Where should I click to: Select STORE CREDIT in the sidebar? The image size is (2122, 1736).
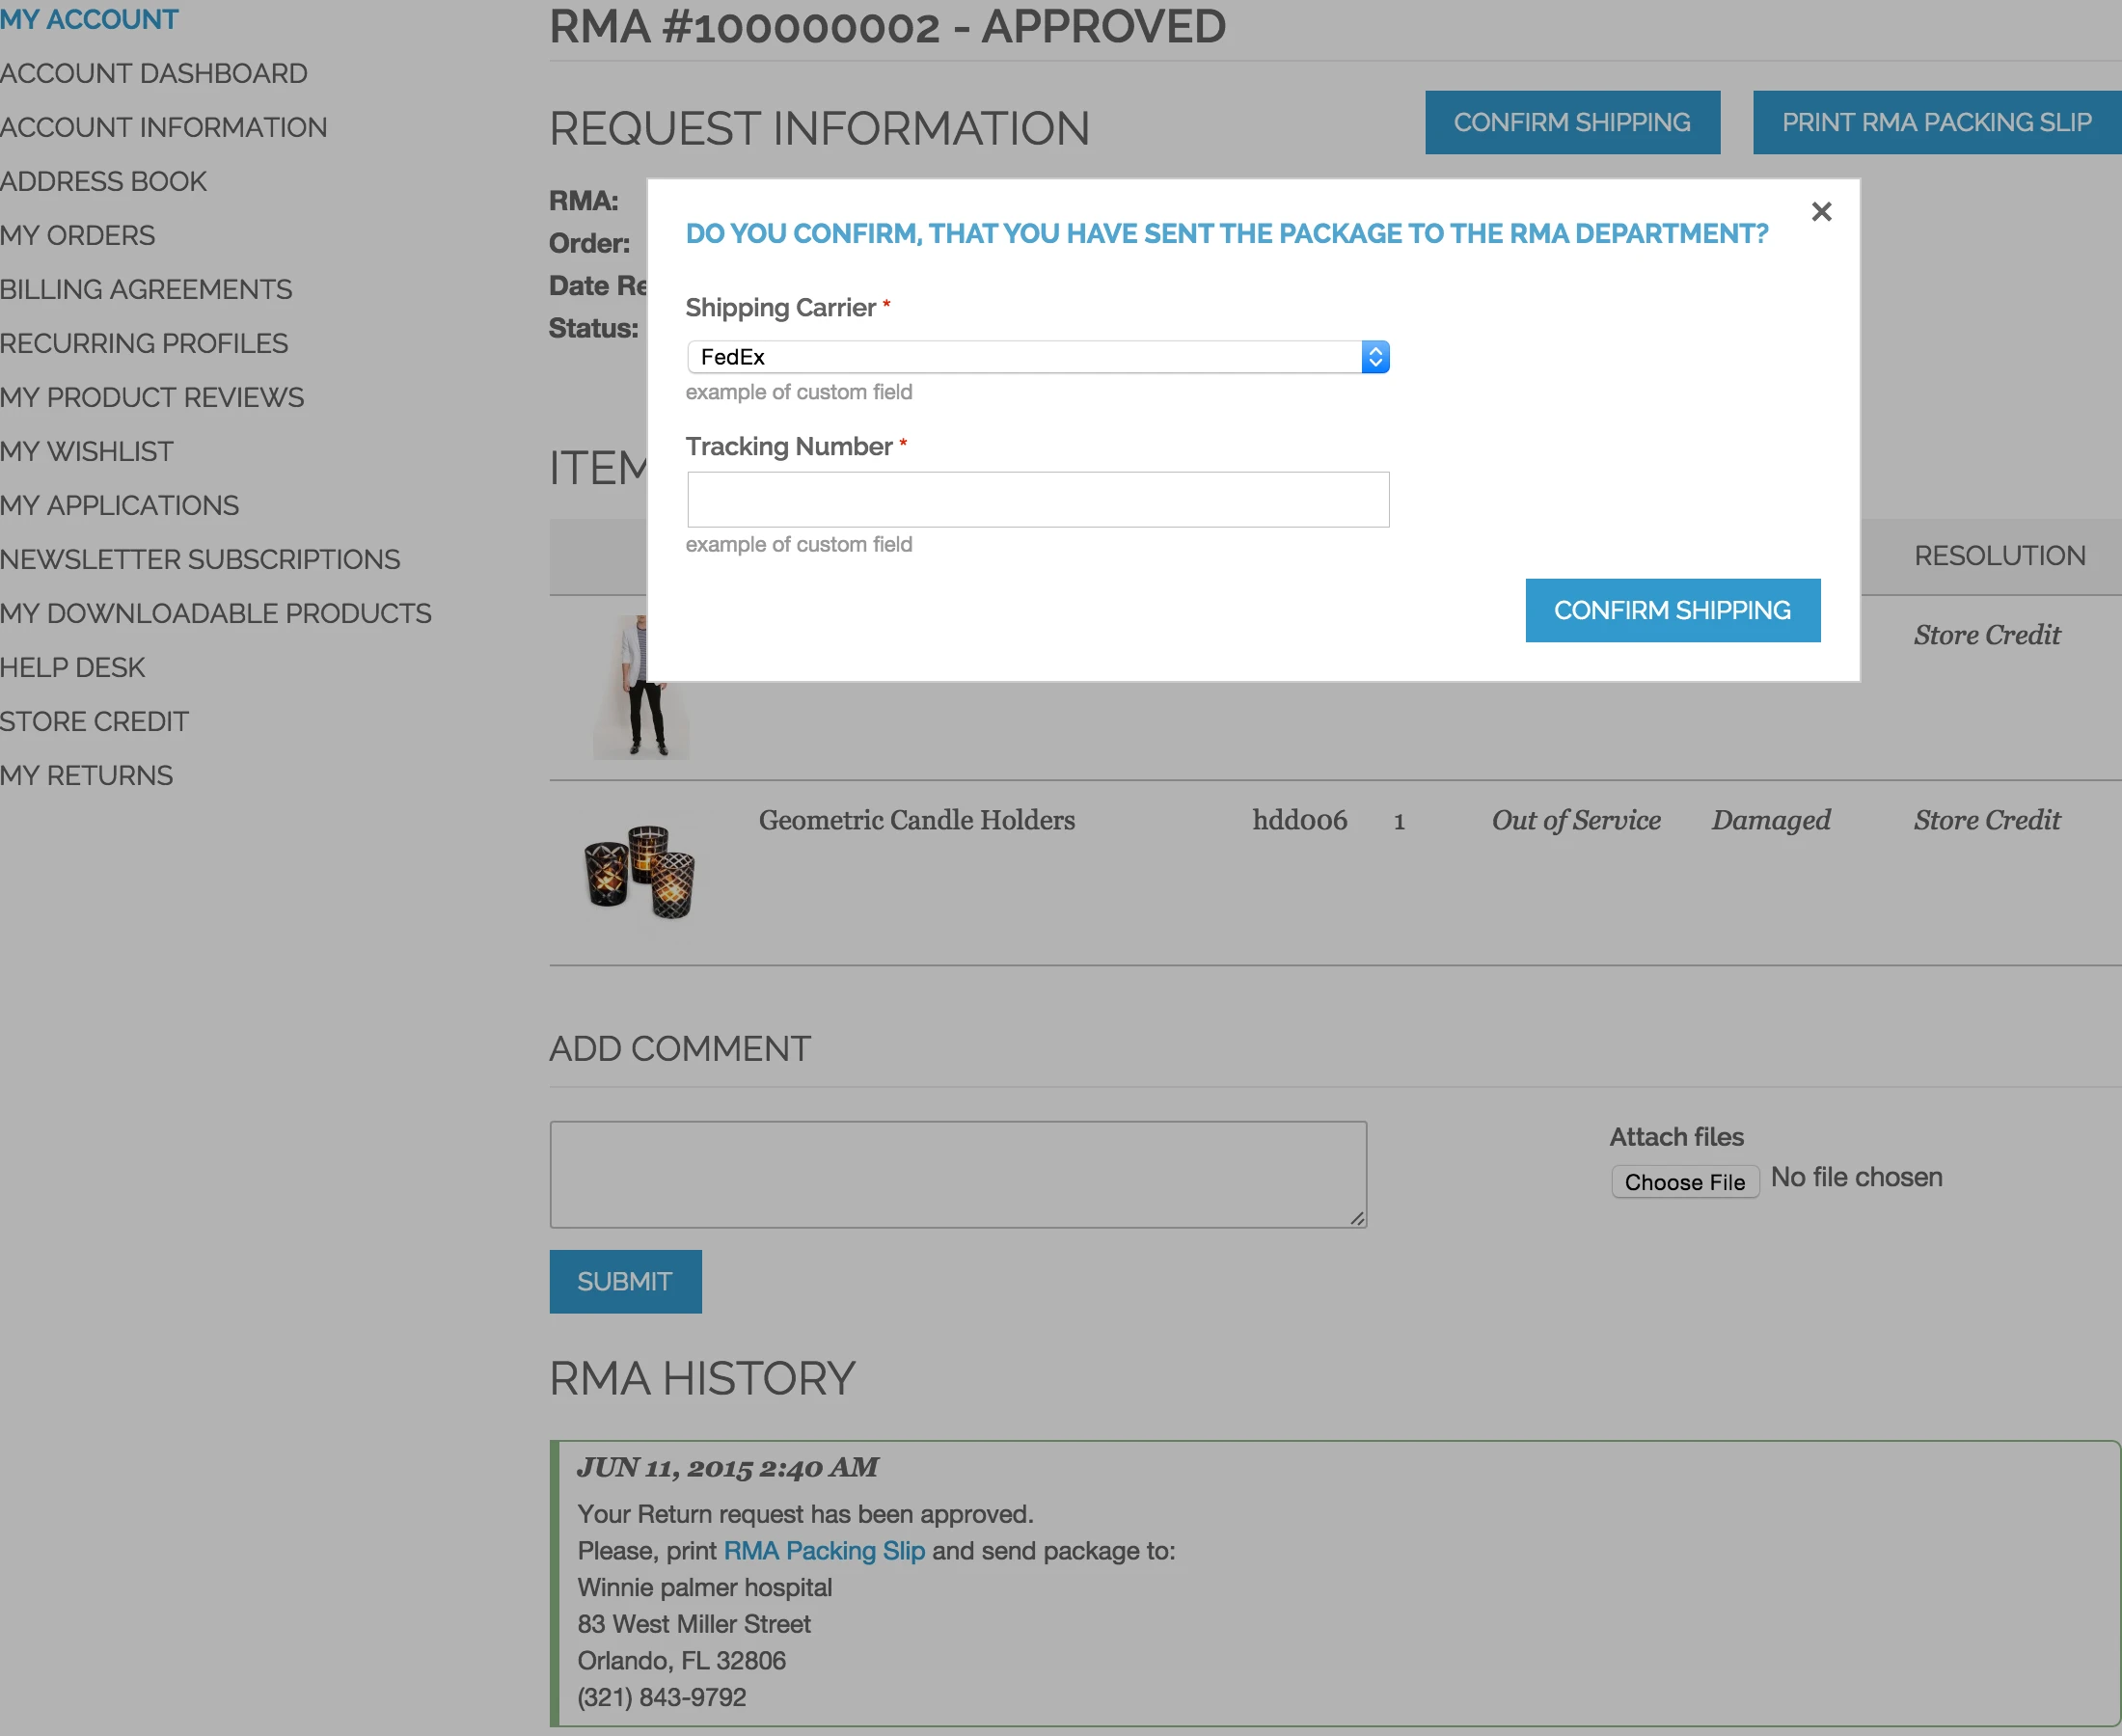pyautogui.click(x=94, y=720)
